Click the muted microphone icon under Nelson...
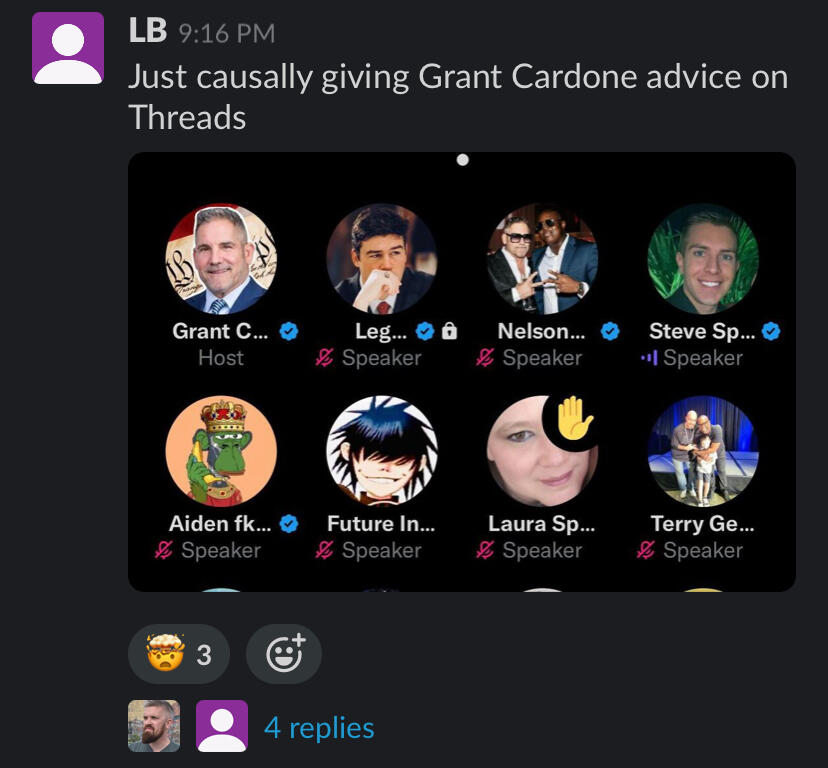828x768 pixels. pyautogui.click(x=485, y=358)
